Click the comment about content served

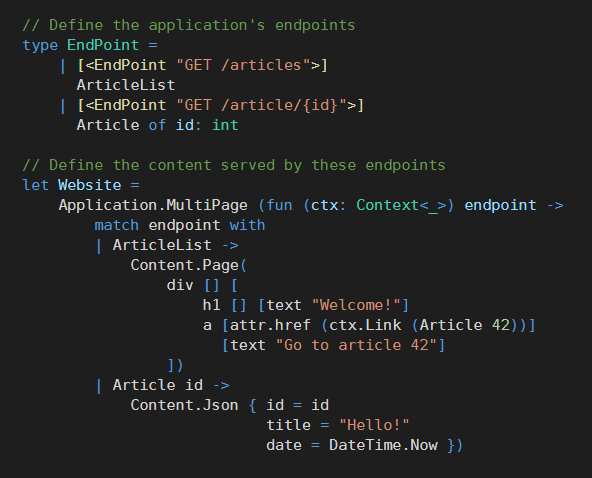(x=234, y=165)
